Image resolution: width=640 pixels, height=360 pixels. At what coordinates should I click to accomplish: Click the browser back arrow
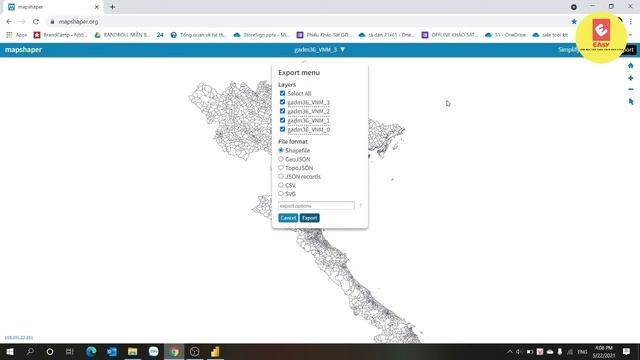pyautogui.click(x=9, y=22)
